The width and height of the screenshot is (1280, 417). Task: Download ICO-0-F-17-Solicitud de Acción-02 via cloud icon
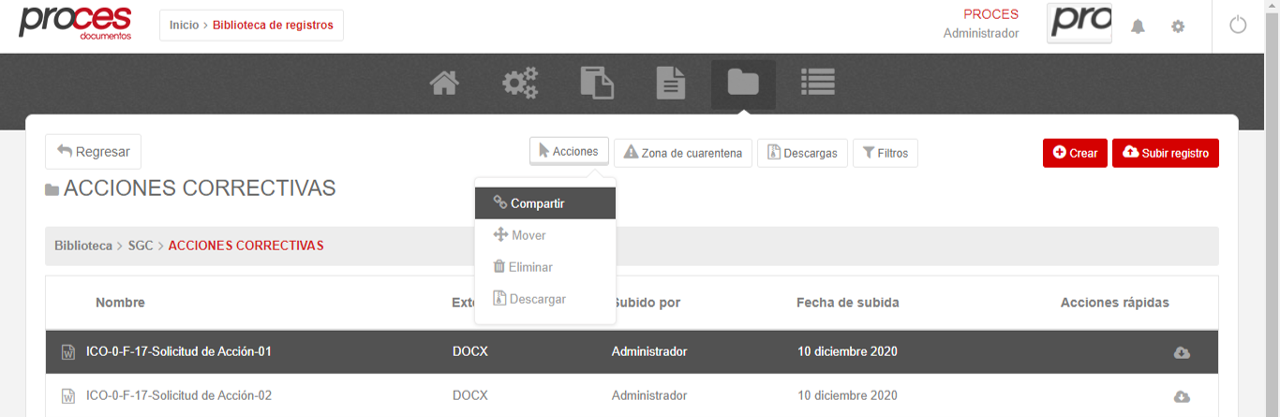click(x=1181, y=396)
